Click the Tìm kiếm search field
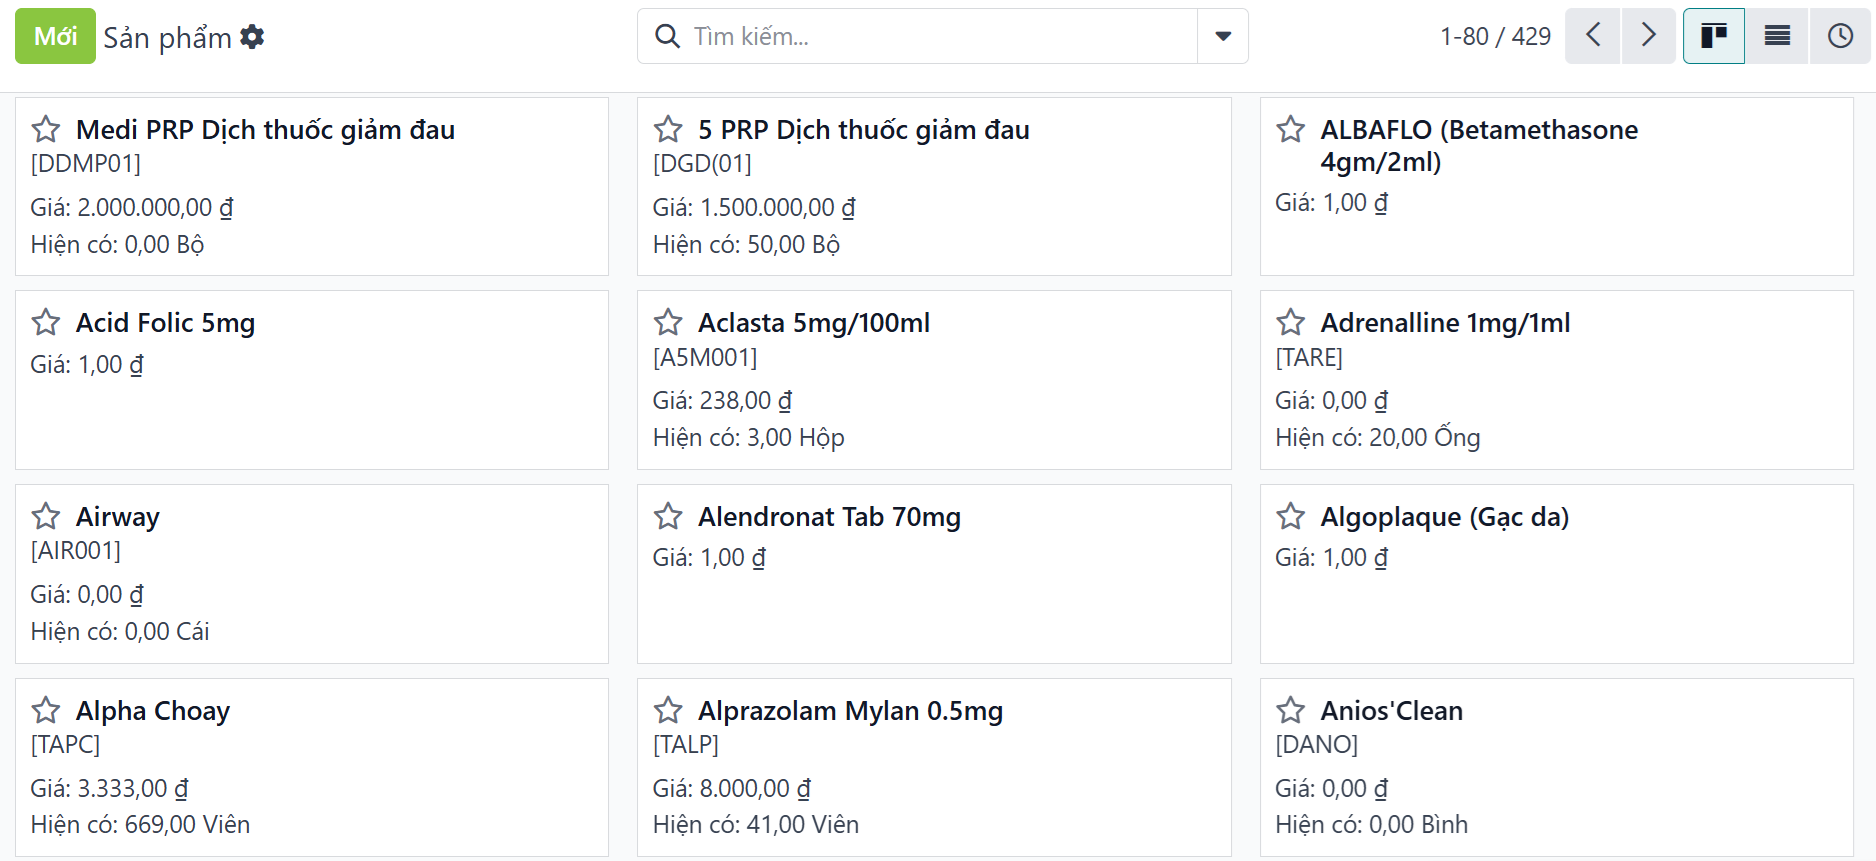Screen dimensions: 1876x861 [x=940, y=36]
